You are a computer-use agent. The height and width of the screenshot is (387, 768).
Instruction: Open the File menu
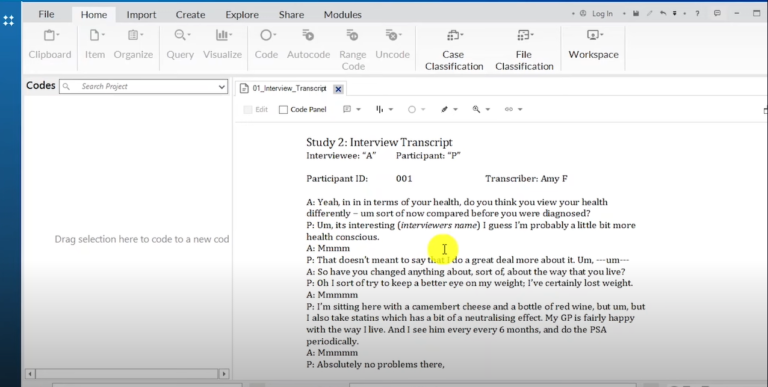[47, 14]
